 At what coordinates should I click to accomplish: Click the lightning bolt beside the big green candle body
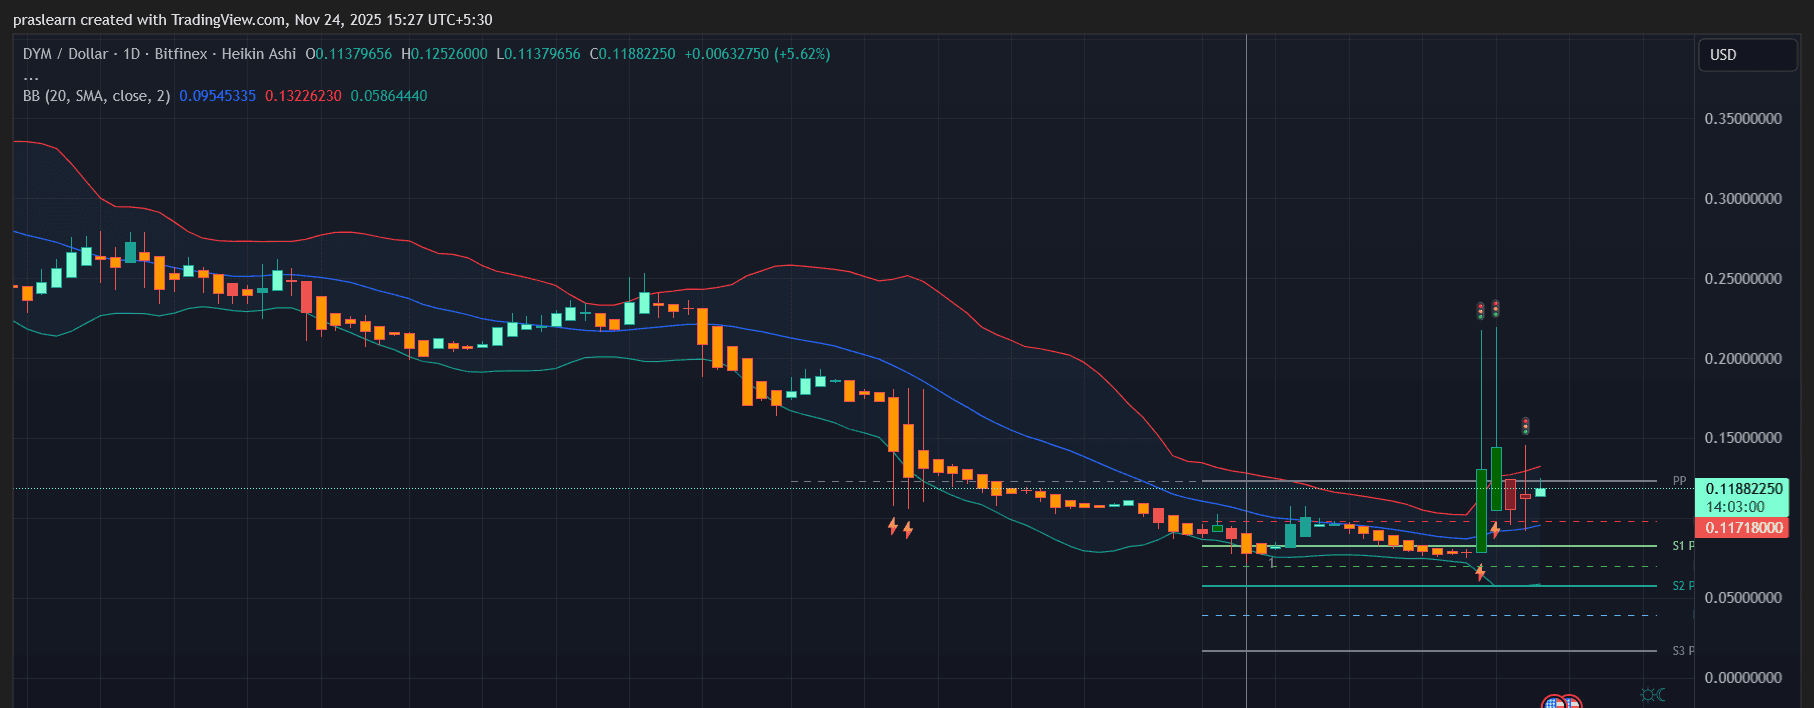(1495, 529)
